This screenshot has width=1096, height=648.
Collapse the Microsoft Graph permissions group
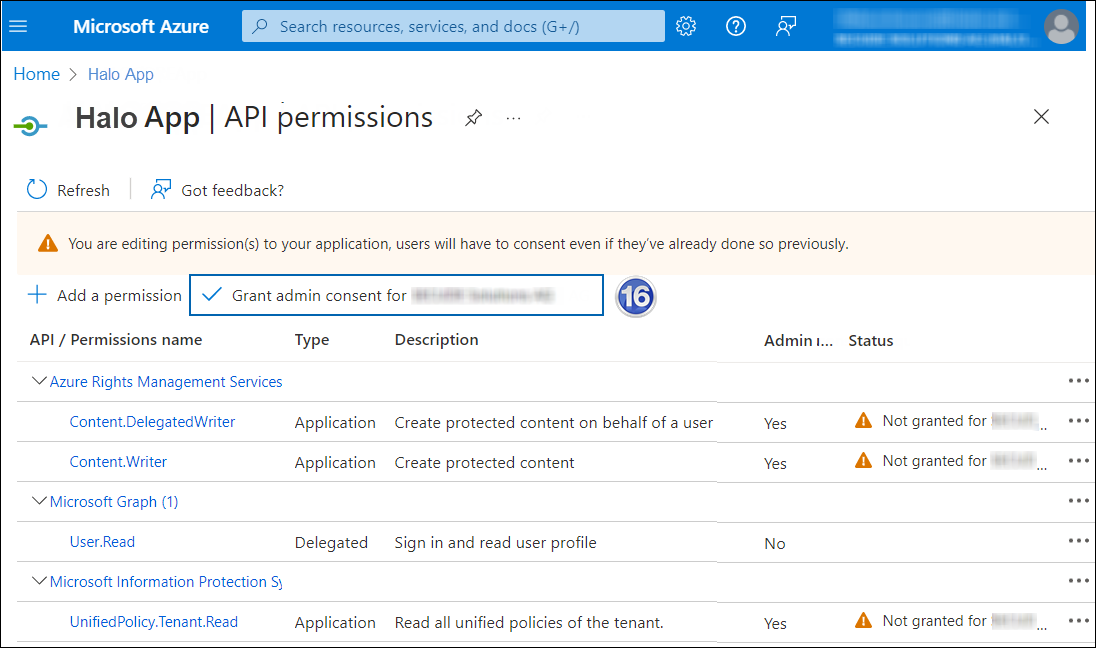coord(39,500)
